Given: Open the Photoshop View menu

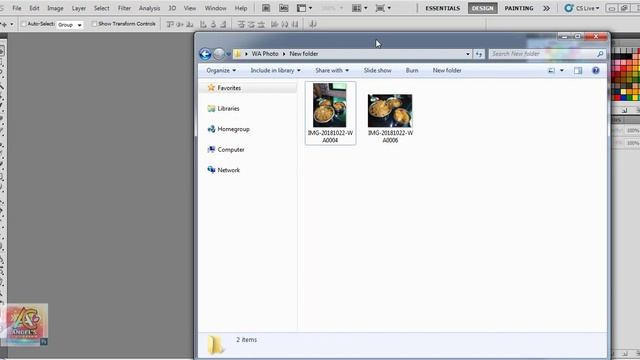Looking at the screenshot, I should pos(190,8).
